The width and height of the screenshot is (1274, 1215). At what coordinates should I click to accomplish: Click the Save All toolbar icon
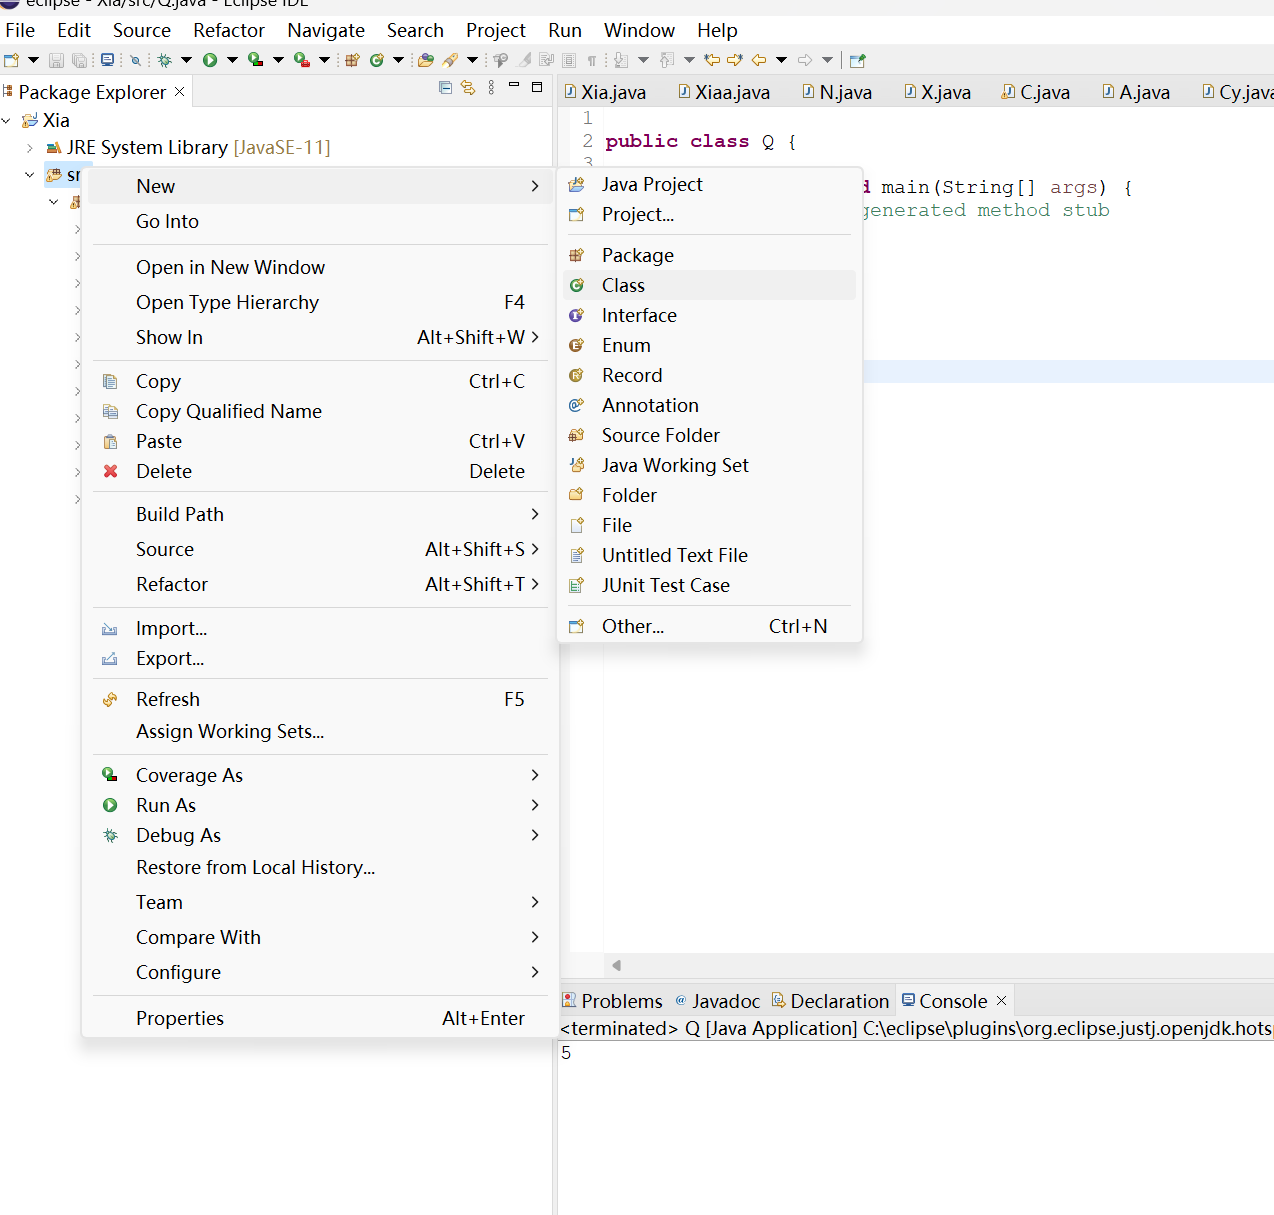79,59
